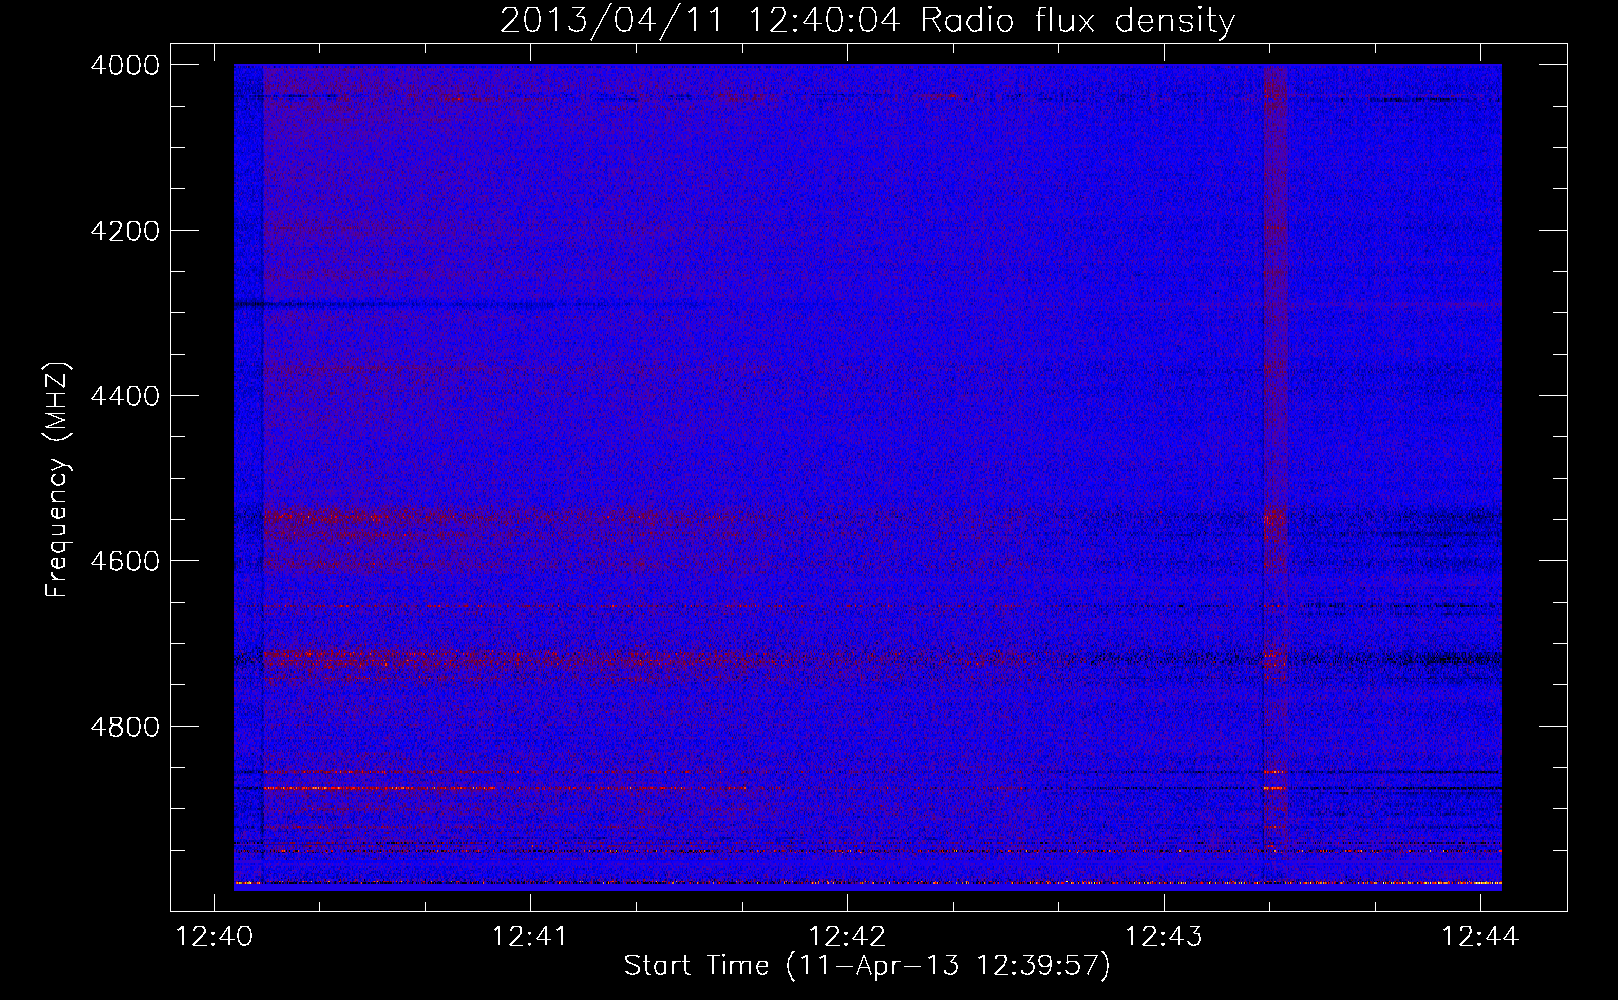Select the 4600 frequency tick label
This screenshot has height=1000, width=1618.
tap(125, 561)
